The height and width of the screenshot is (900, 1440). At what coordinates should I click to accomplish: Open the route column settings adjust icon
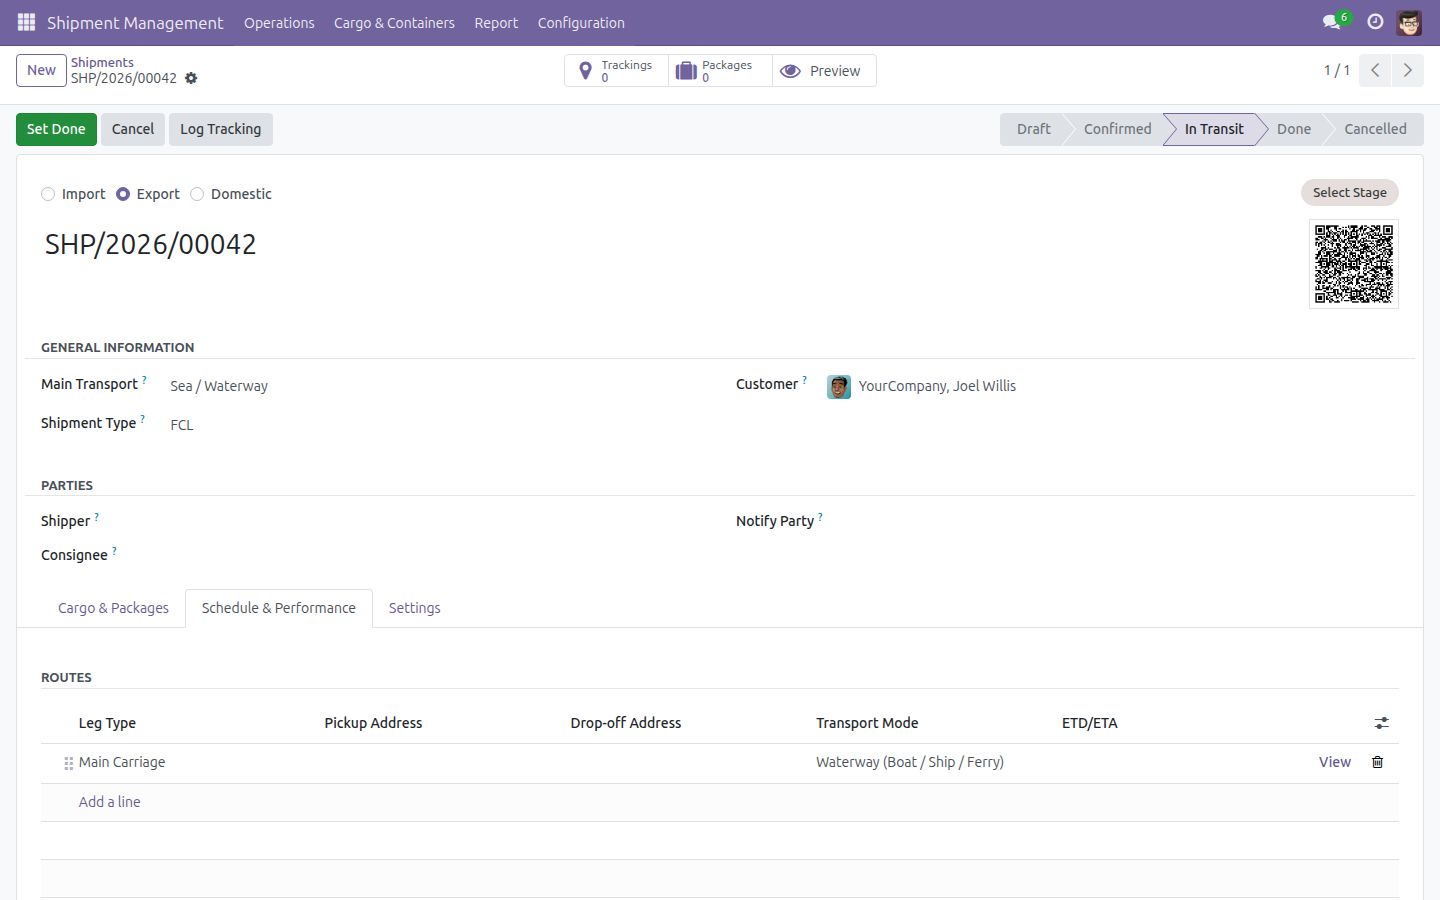(1381, 723)
